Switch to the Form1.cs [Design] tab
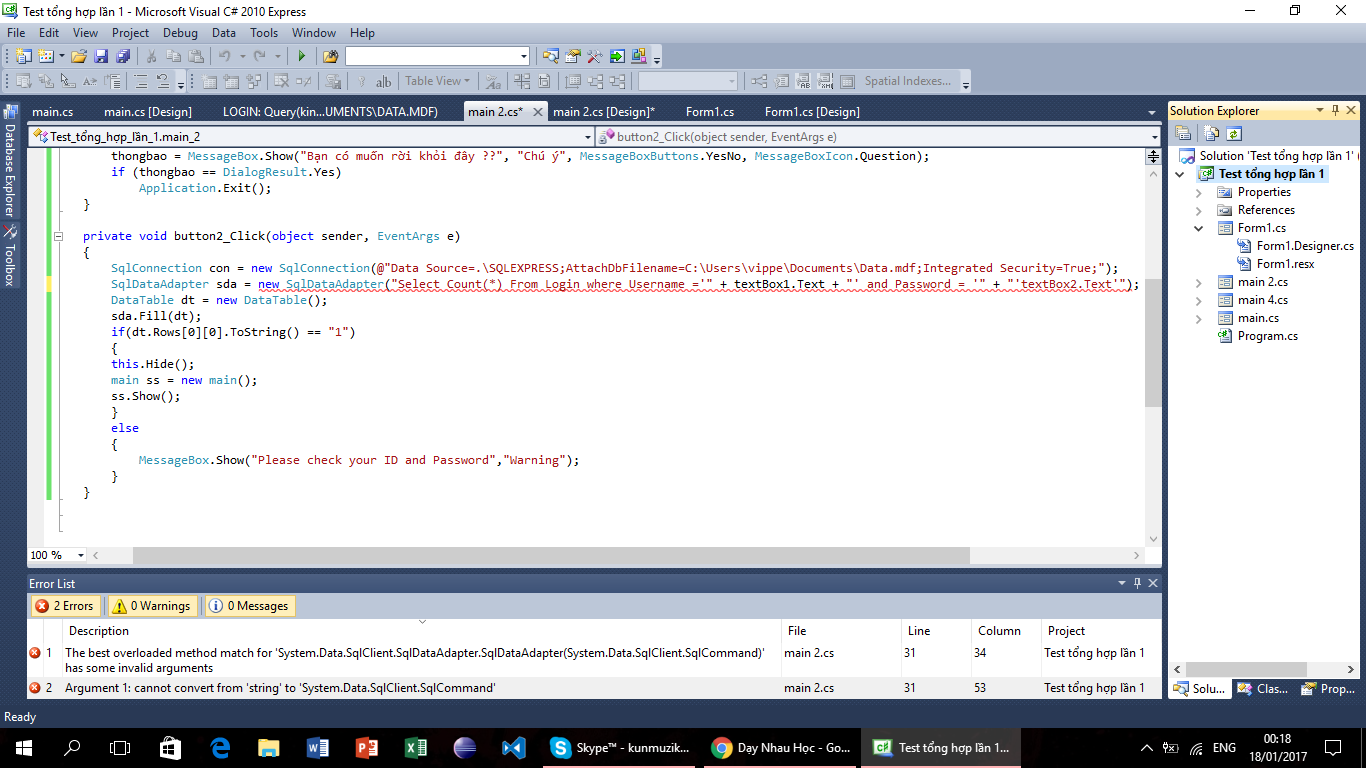The height and width of the screenshot is (768, 1366). tap(811, 112)
